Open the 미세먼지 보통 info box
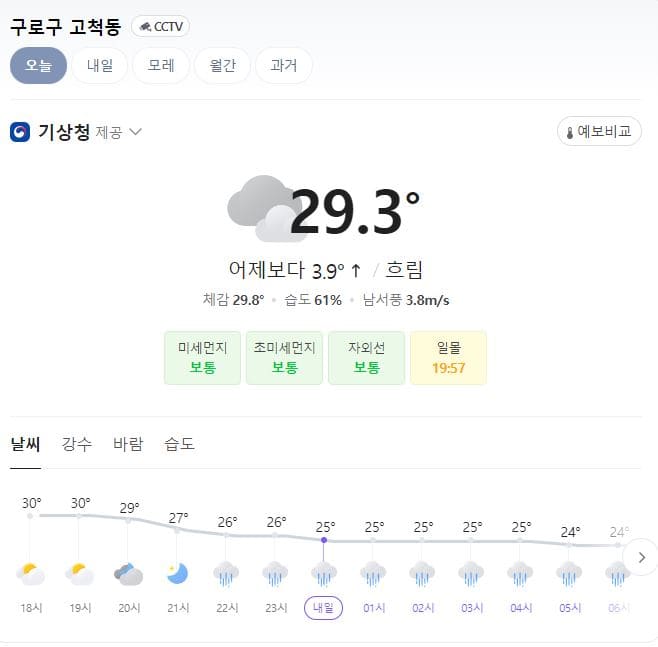The image size is (658, 647). 202,358
